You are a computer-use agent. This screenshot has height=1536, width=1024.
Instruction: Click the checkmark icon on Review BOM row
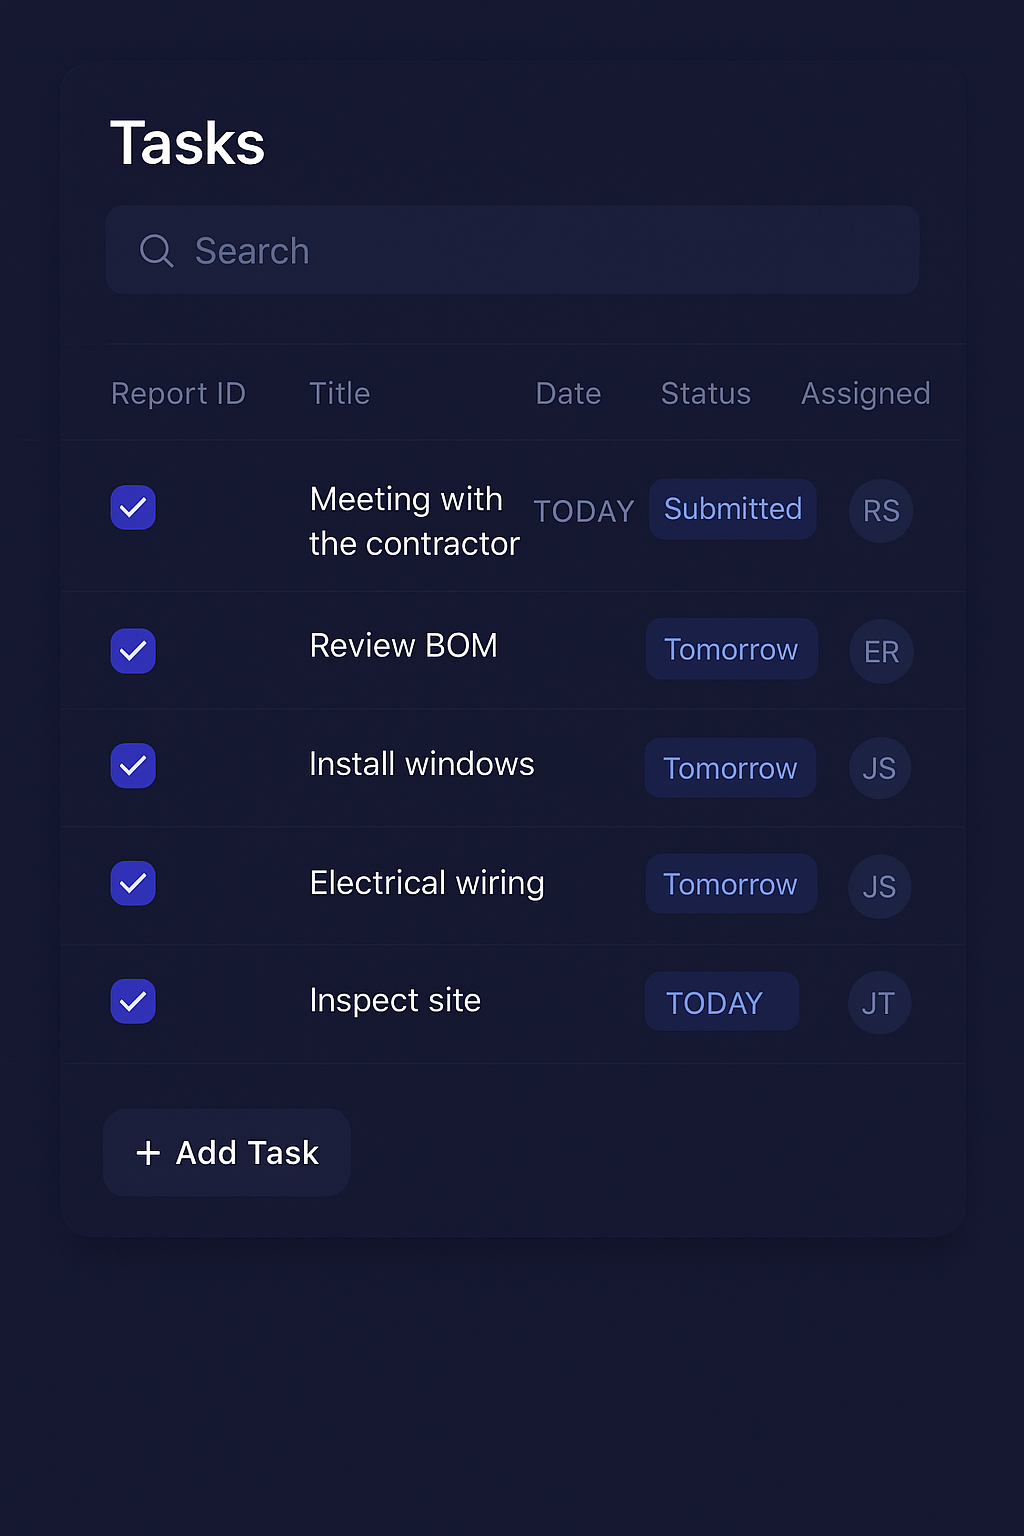coord(133,651)
